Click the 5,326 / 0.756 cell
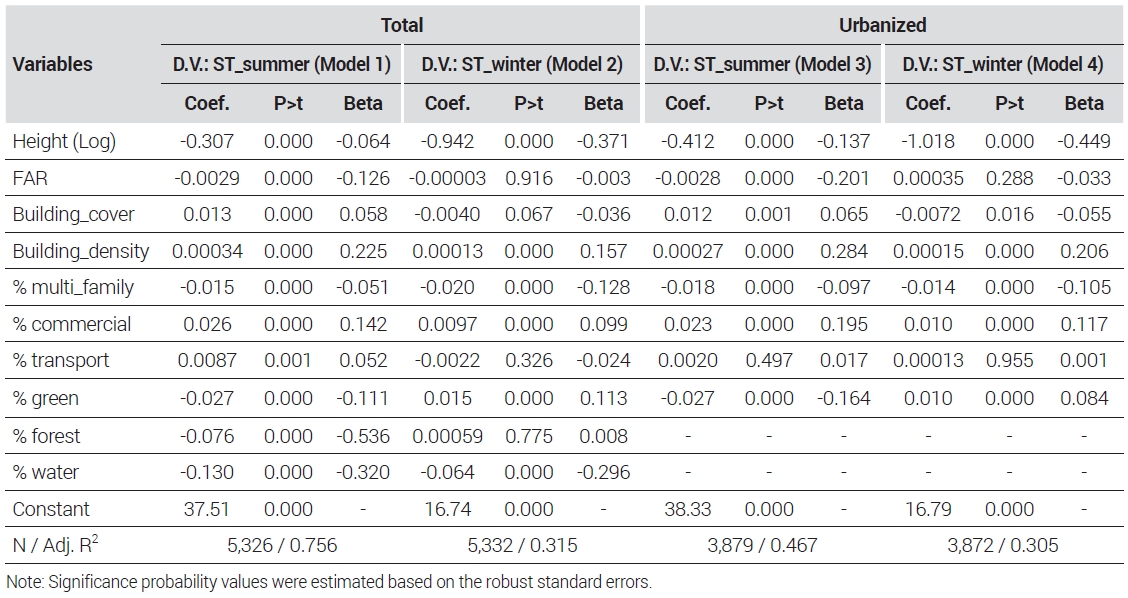This screenshot has height=598, width=1128. [282, 545]
